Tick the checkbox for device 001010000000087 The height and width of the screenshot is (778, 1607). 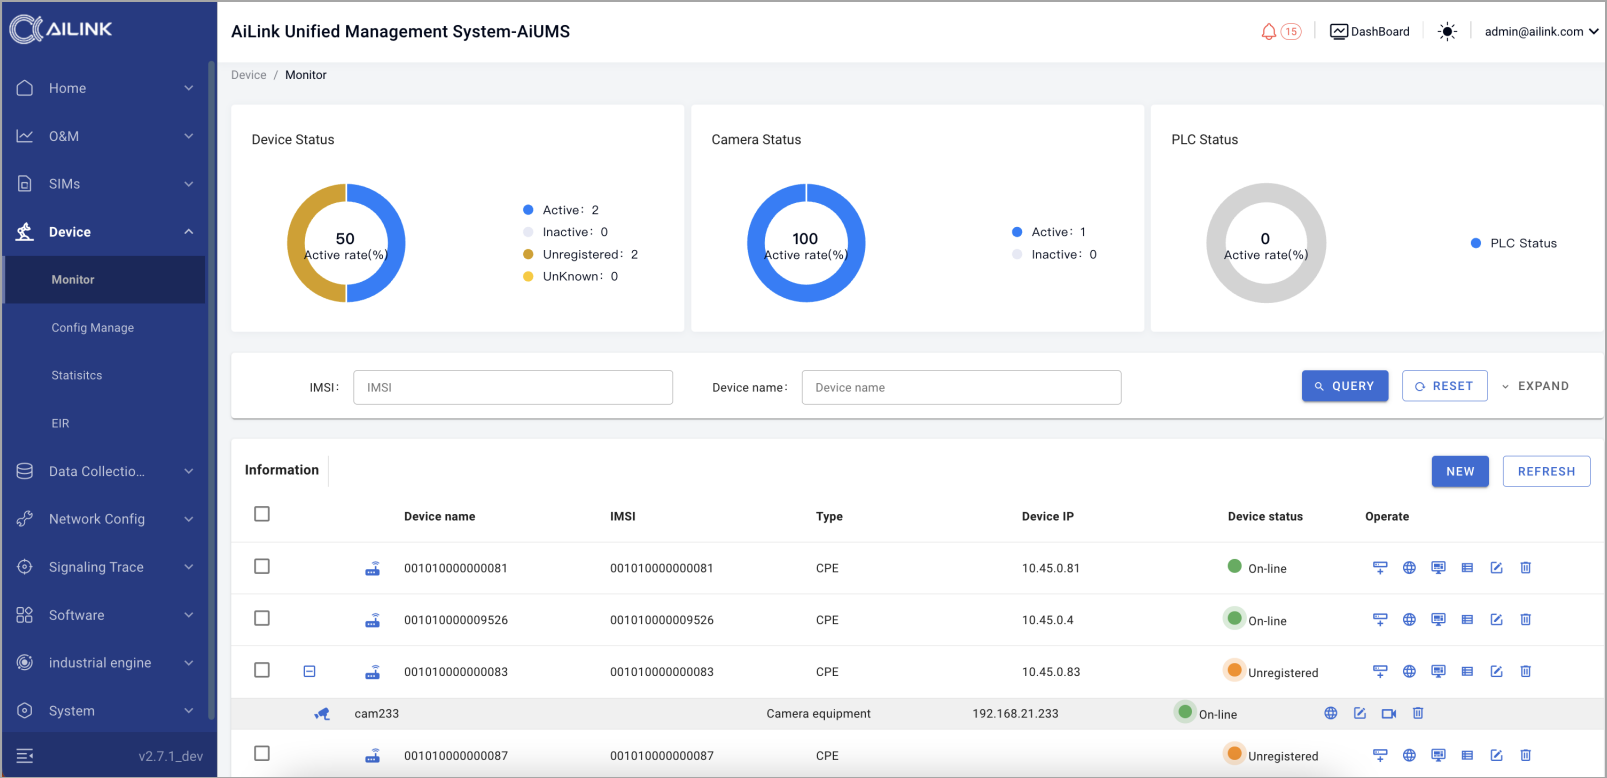(x=262, y=754)
